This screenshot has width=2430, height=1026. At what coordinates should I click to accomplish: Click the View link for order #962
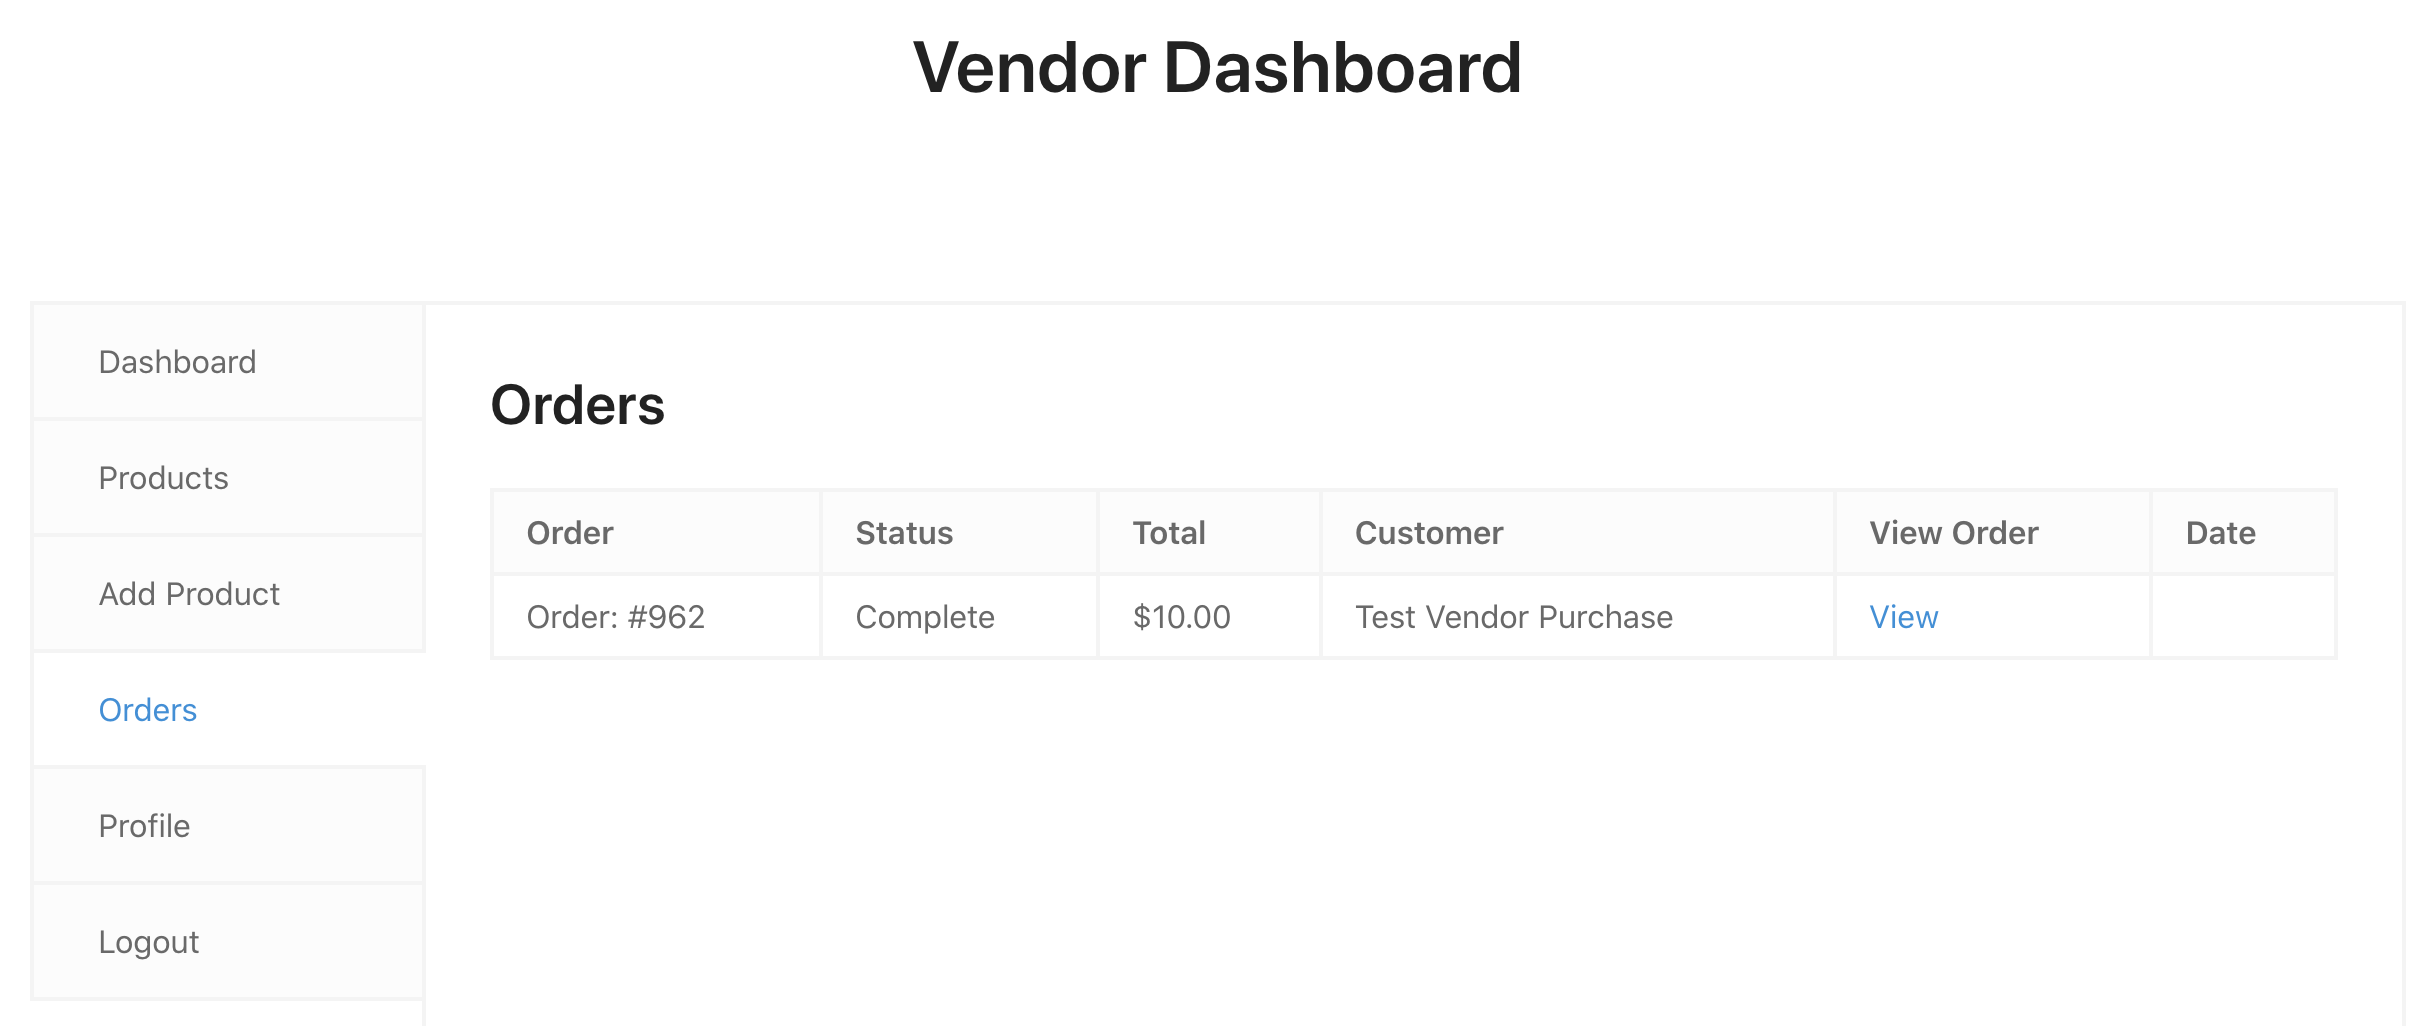(x=1904, y=617)
